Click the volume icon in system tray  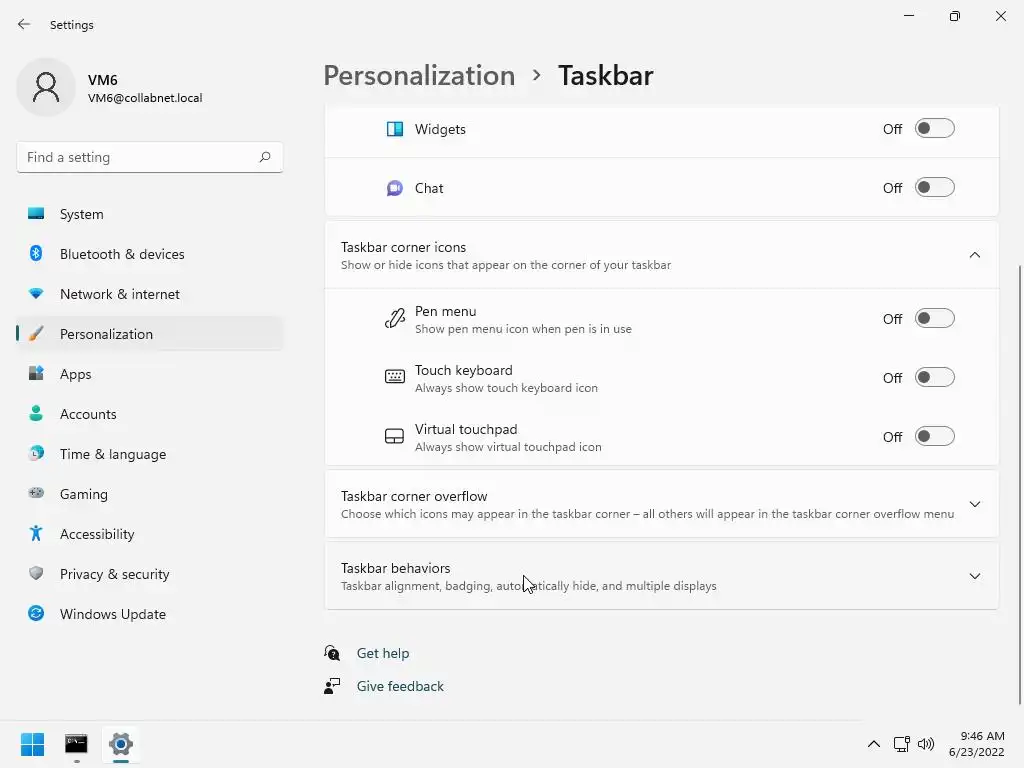926,744
